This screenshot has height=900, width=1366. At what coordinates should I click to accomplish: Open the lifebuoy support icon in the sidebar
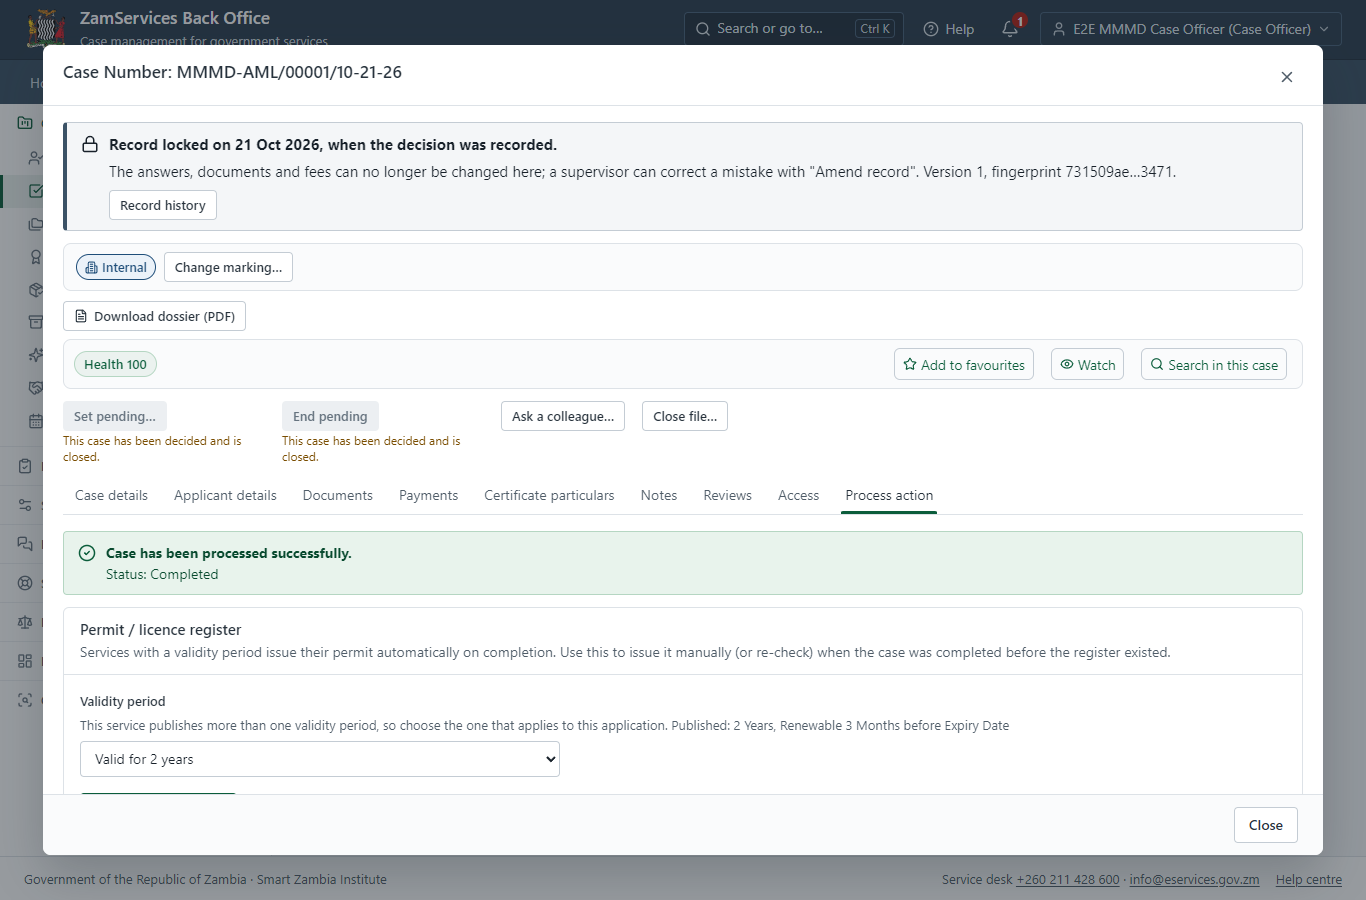25,583
